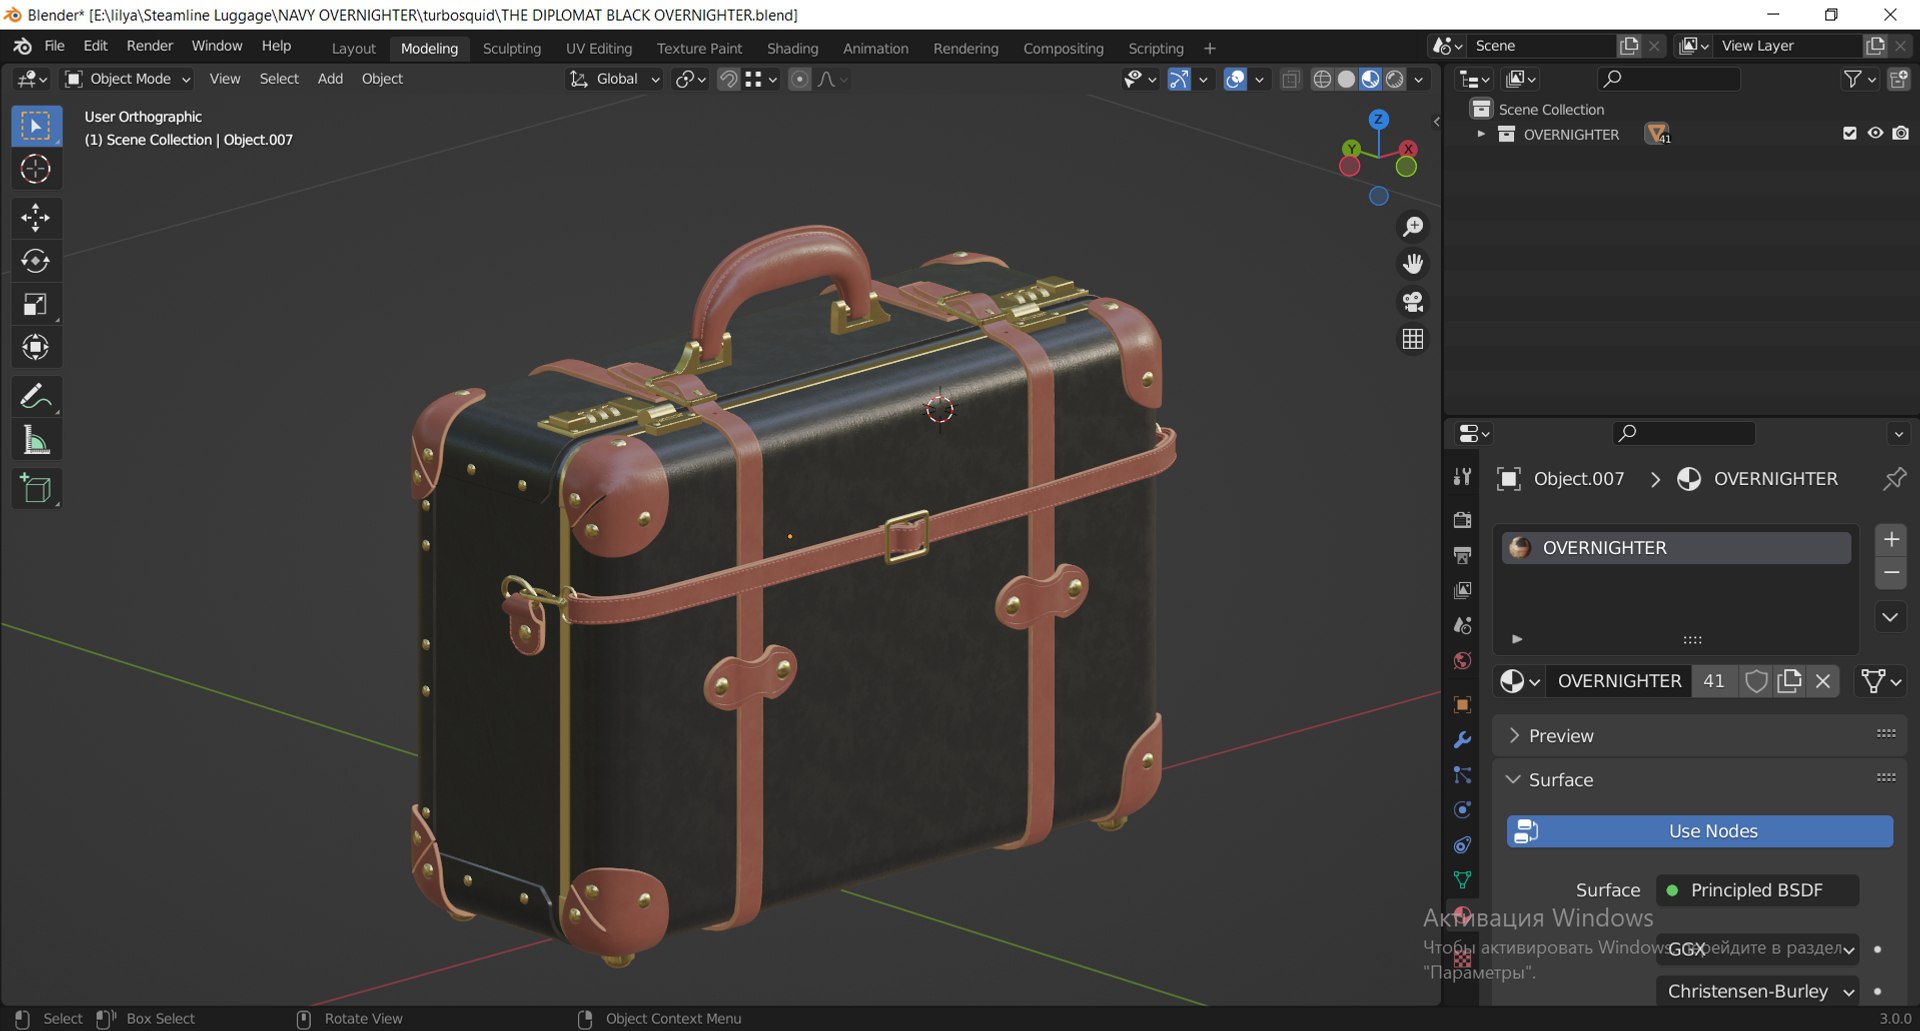Browse materials to link dropdown

(x=1519, y=681)
